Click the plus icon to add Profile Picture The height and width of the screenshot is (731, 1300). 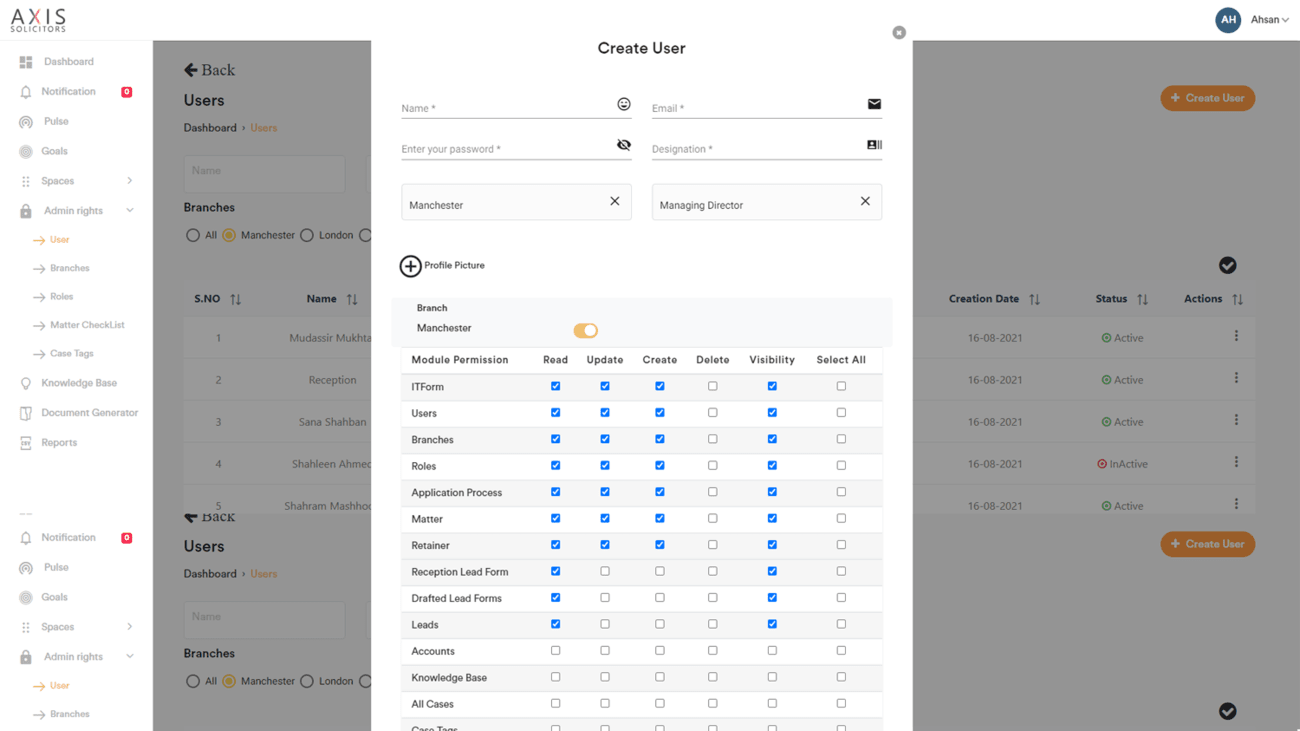pos(410,266)
